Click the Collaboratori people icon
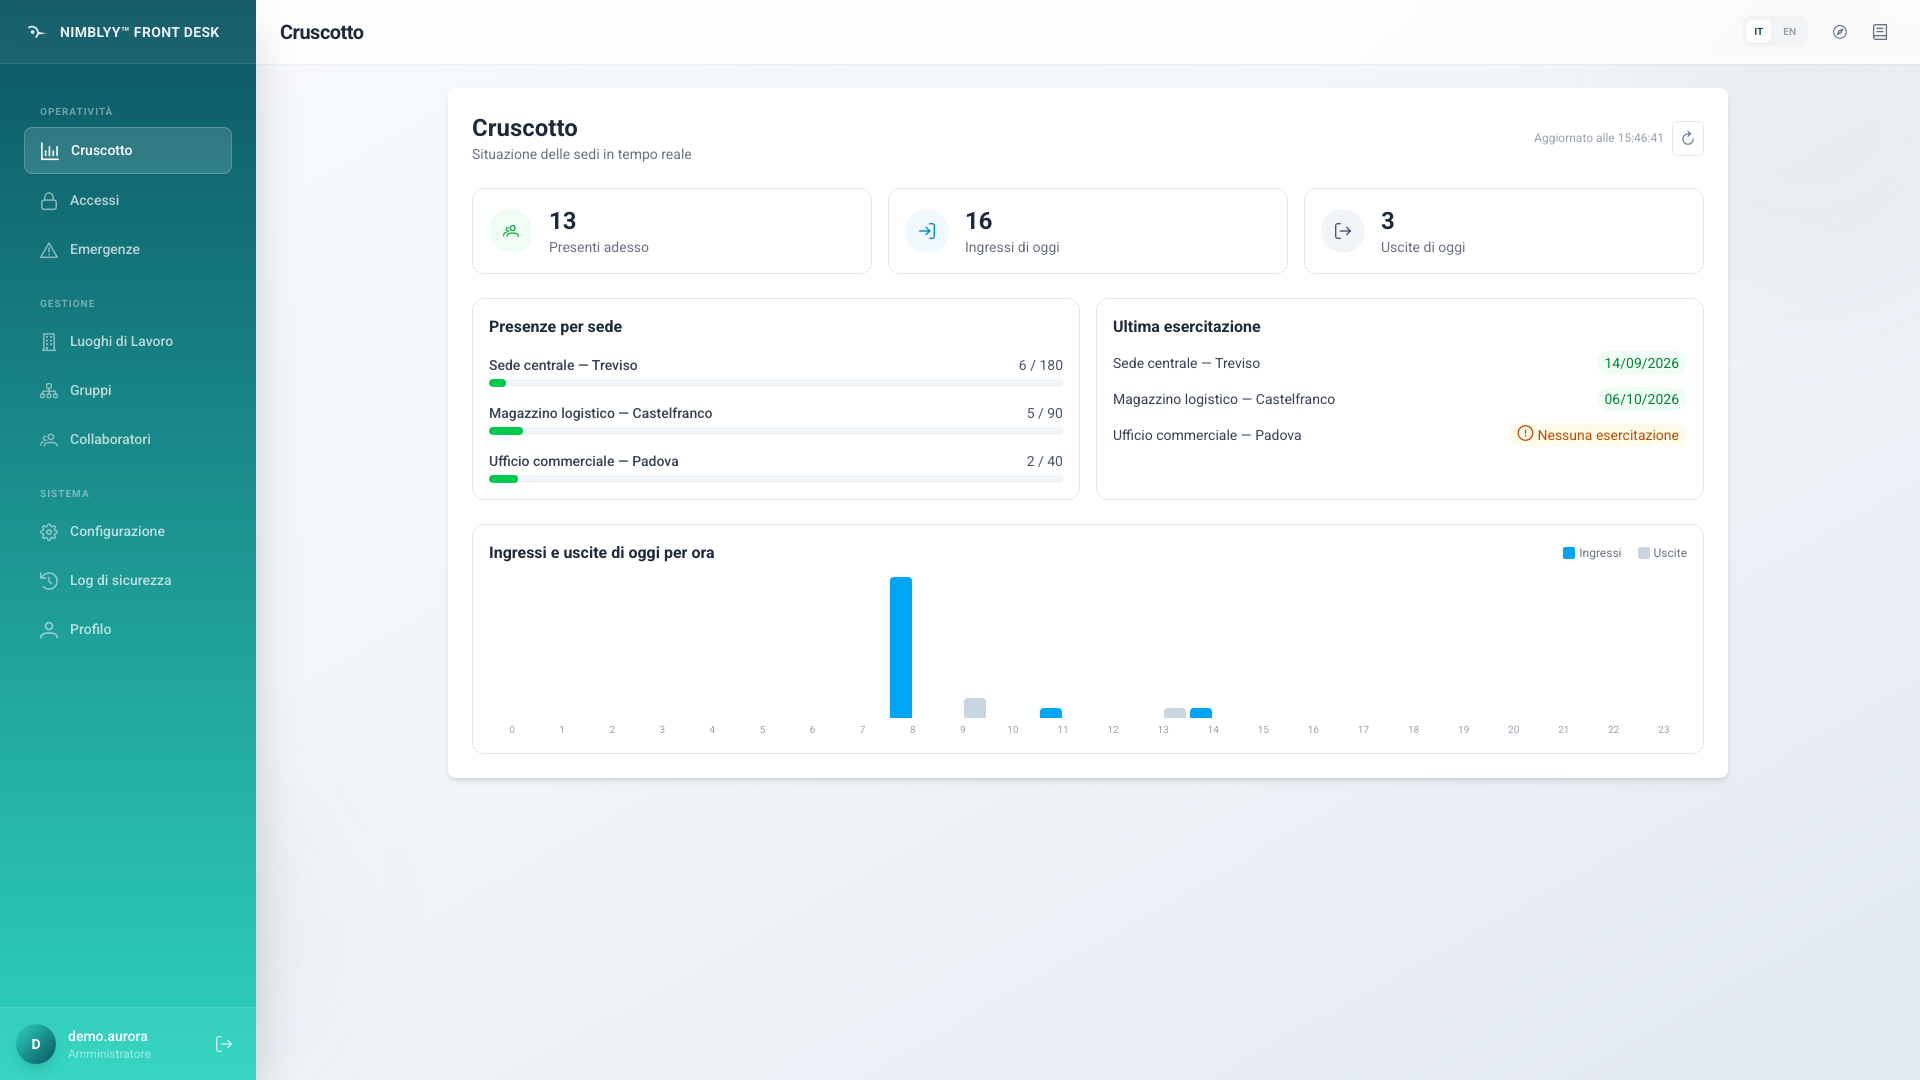This screenshot has height=1080, width=1920. point(49,440)
